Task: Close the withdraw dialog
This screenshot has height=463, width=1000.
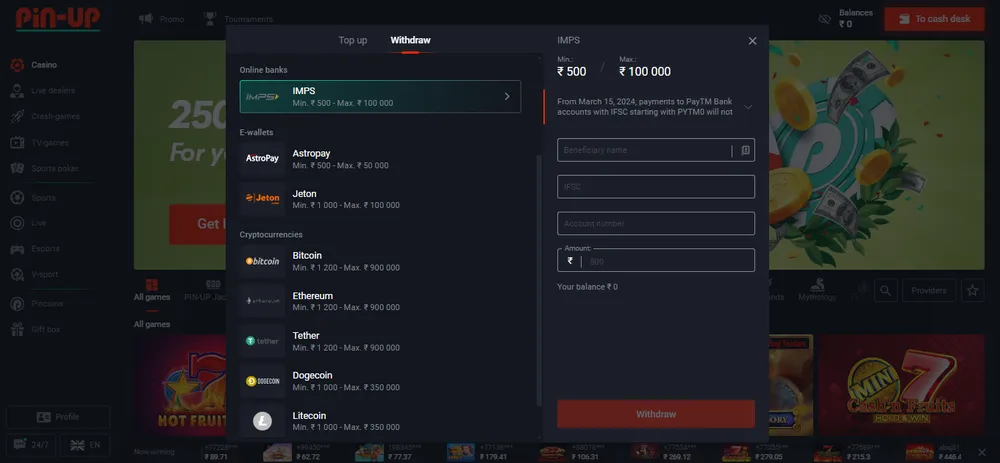Action: click(x=753, y=41)
